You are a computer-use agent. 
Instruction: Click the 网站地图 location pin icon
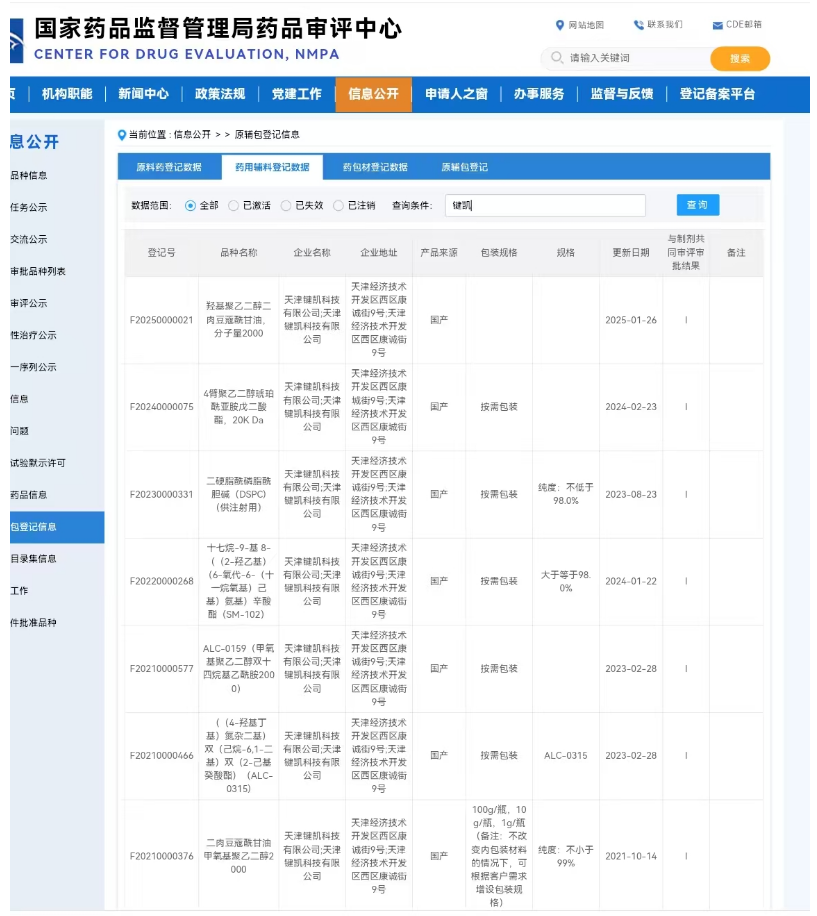click(561, 24)
